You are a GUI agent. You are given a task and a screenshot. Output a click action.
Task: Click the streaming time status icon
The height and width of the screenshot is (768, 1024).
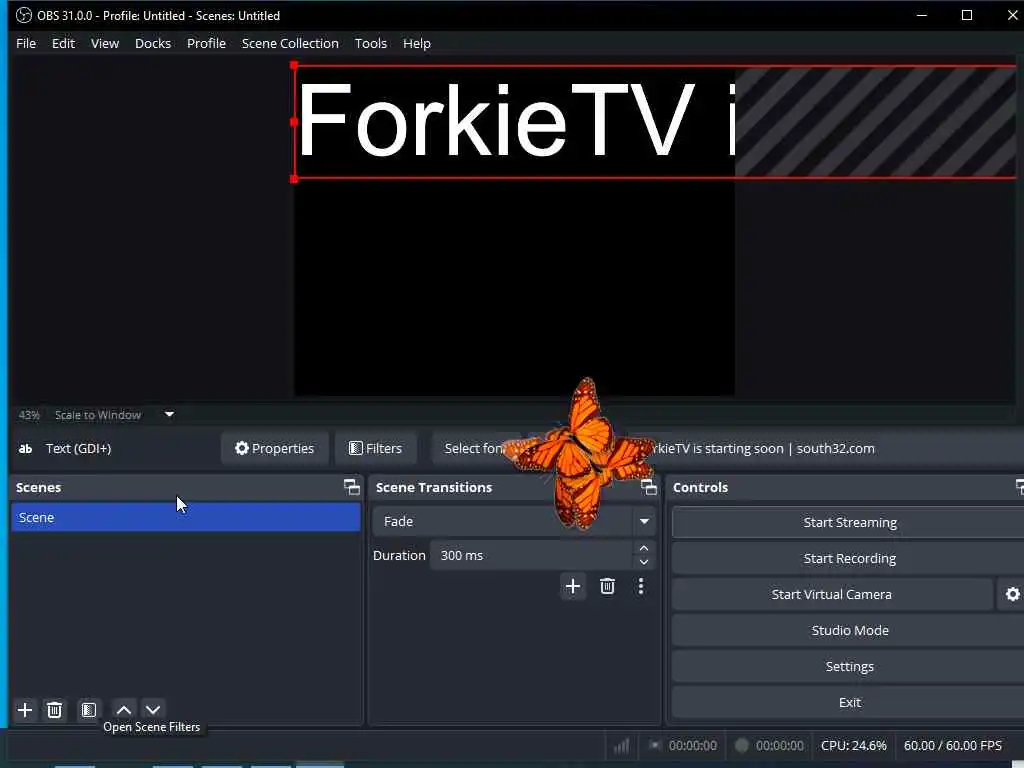pyautogui.click(x=655, y=745)
